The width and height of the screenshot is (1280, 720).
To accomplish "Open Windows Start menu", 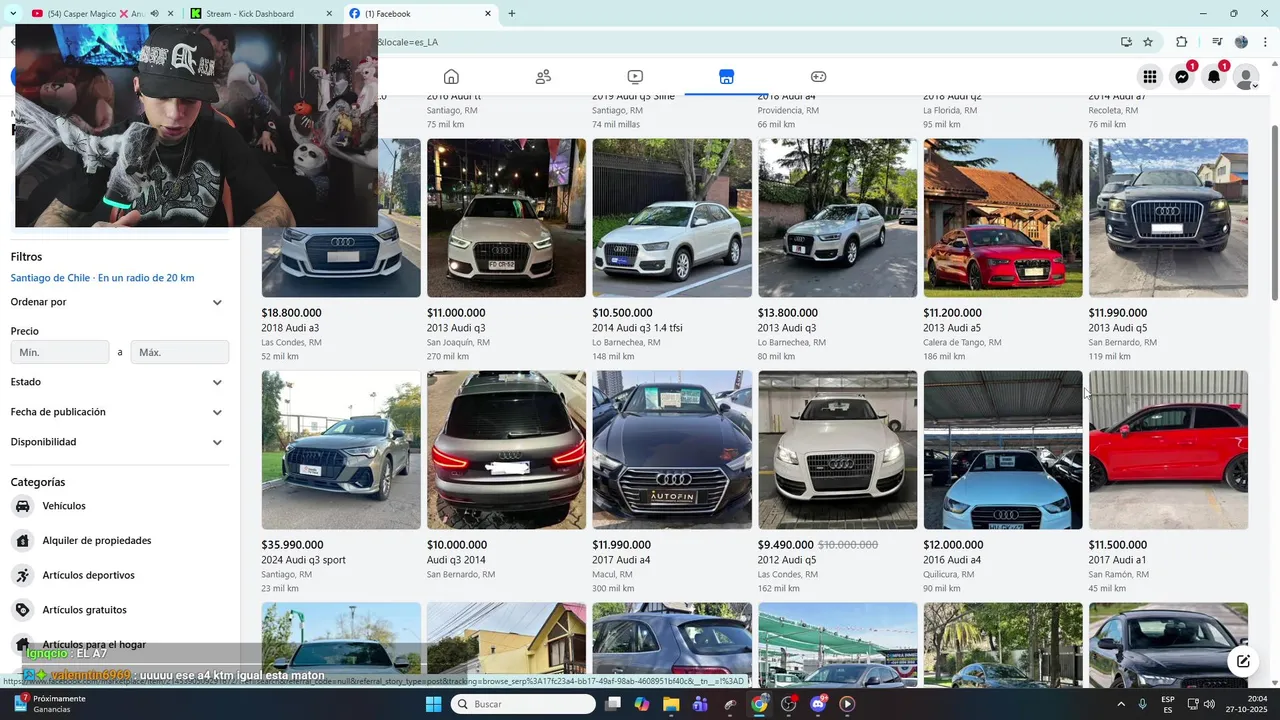I will tap(433, 704).
